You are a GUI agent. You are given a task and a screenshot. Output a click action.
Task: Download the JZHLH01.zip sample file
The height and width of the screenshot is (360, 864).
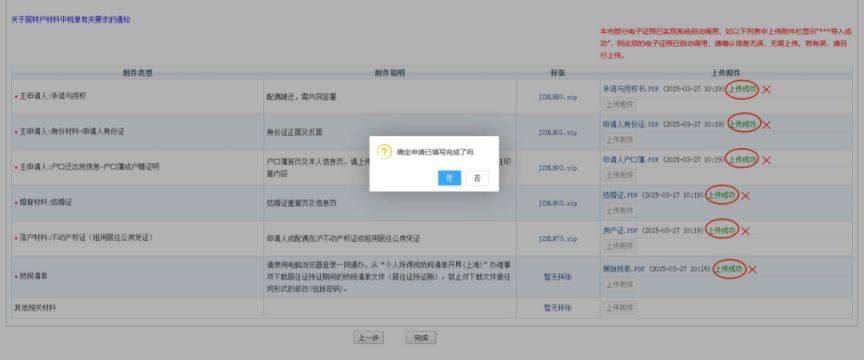(558, 132)
